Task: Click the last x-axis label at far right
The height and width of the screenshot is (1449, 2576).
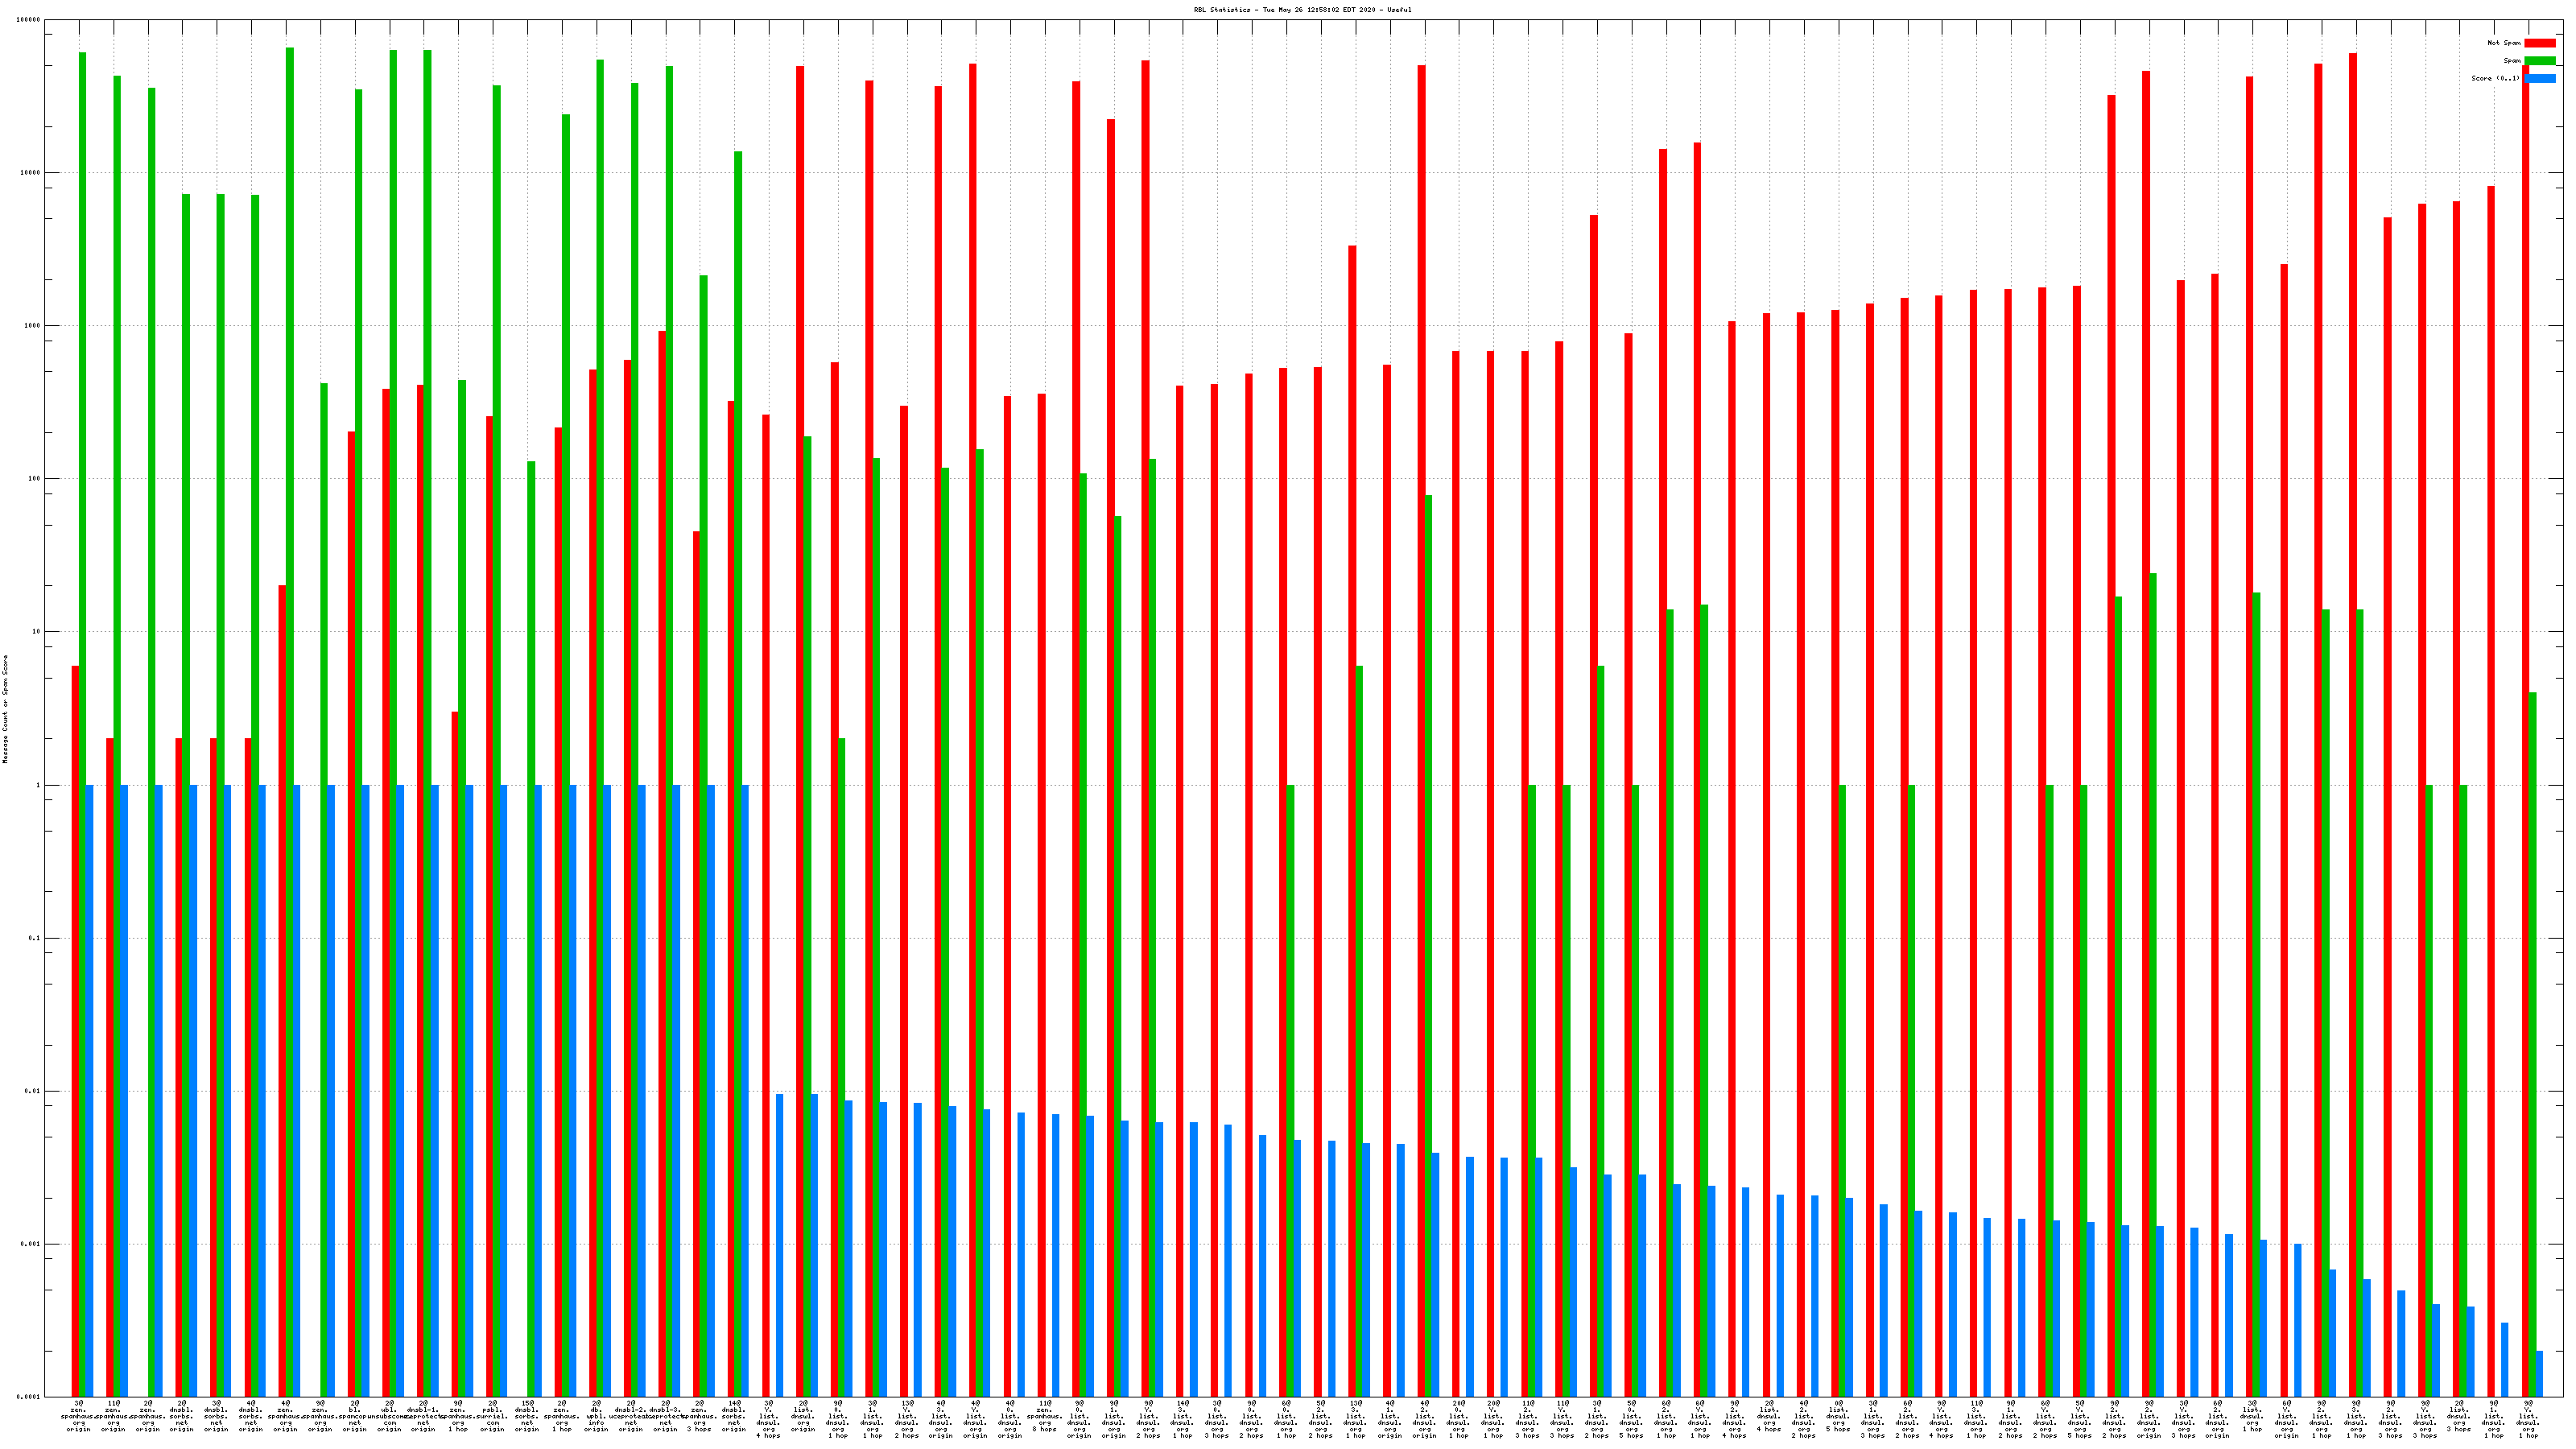Action: pyautogui.click(x=2528, y=1420)
